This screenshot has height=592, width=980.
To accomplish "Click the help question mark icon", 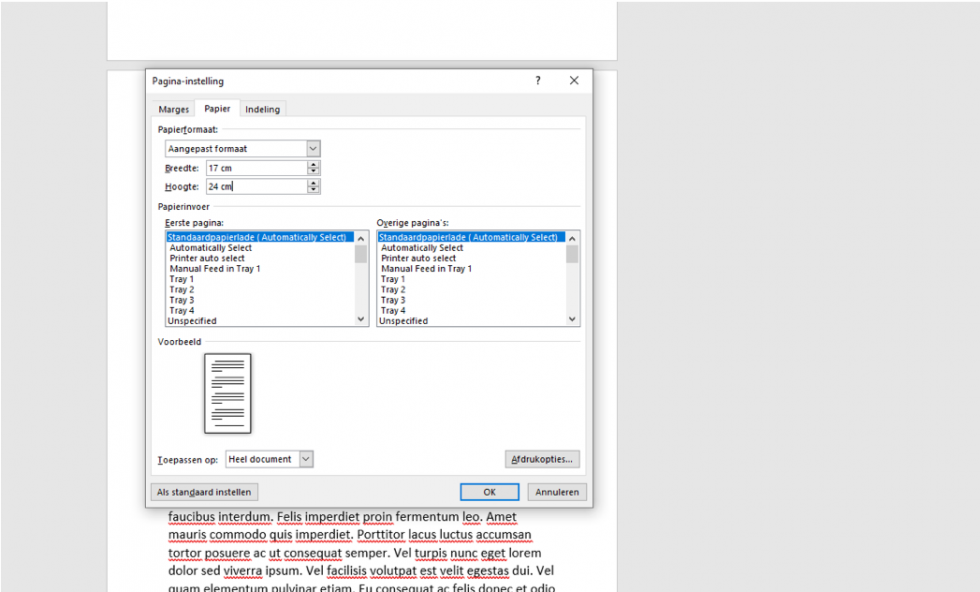I will pos(537,81).
